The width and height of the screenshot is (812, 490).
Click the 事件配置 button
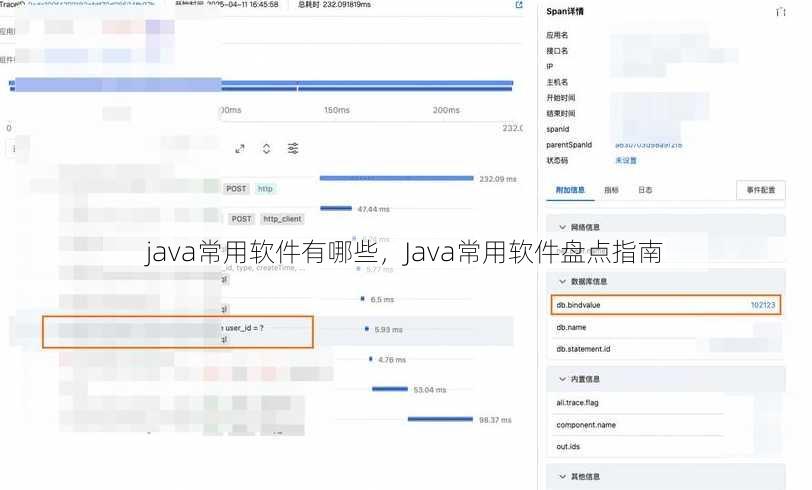[761, 190]
